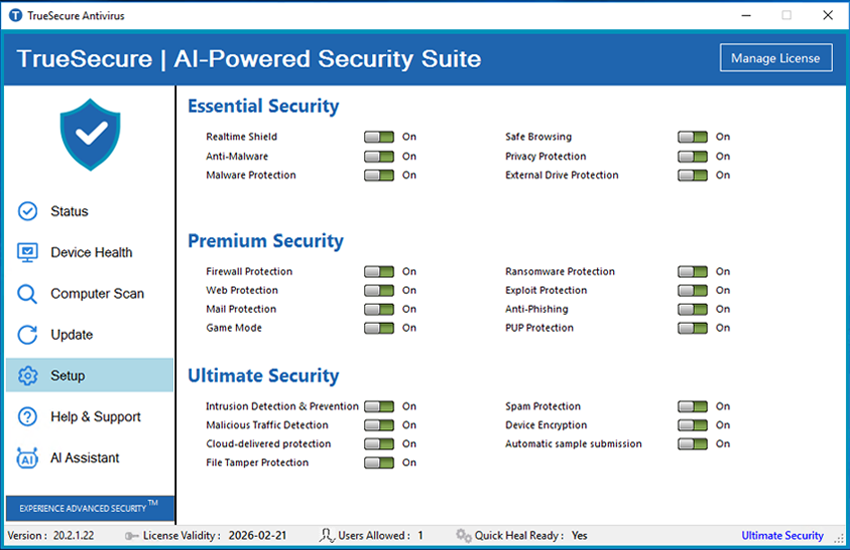Disable Device Encryption toggle

[x=692, y=426]
